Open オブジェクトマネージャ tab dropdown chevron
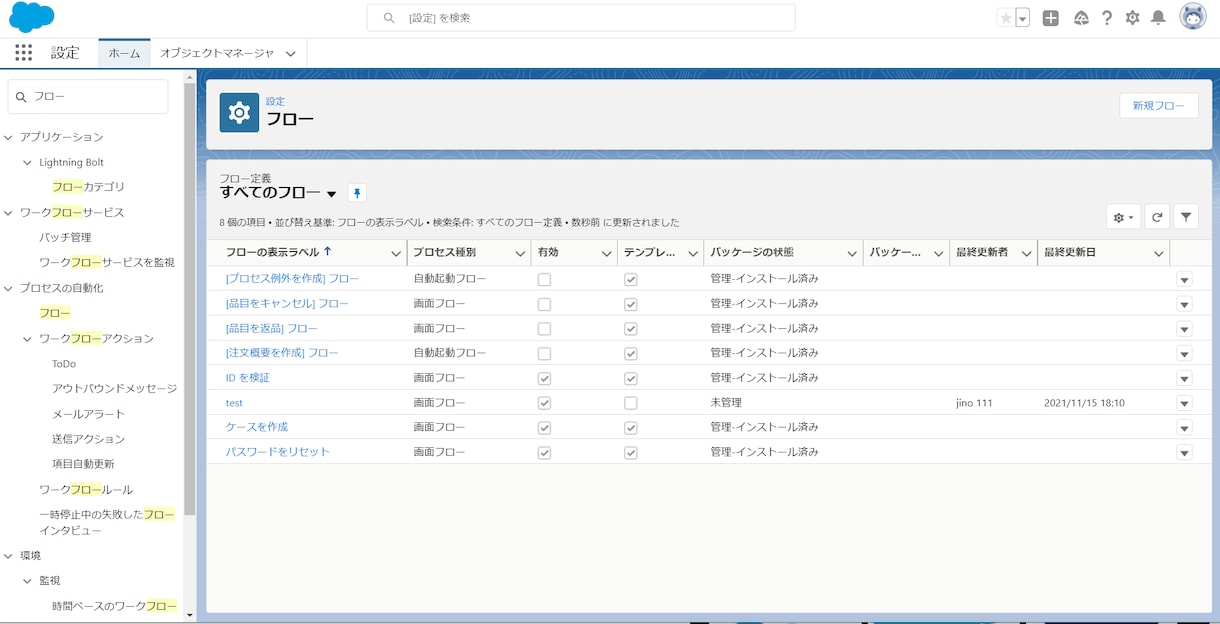1220x624 pixels. pyautogui.click(x=291, y=54)
